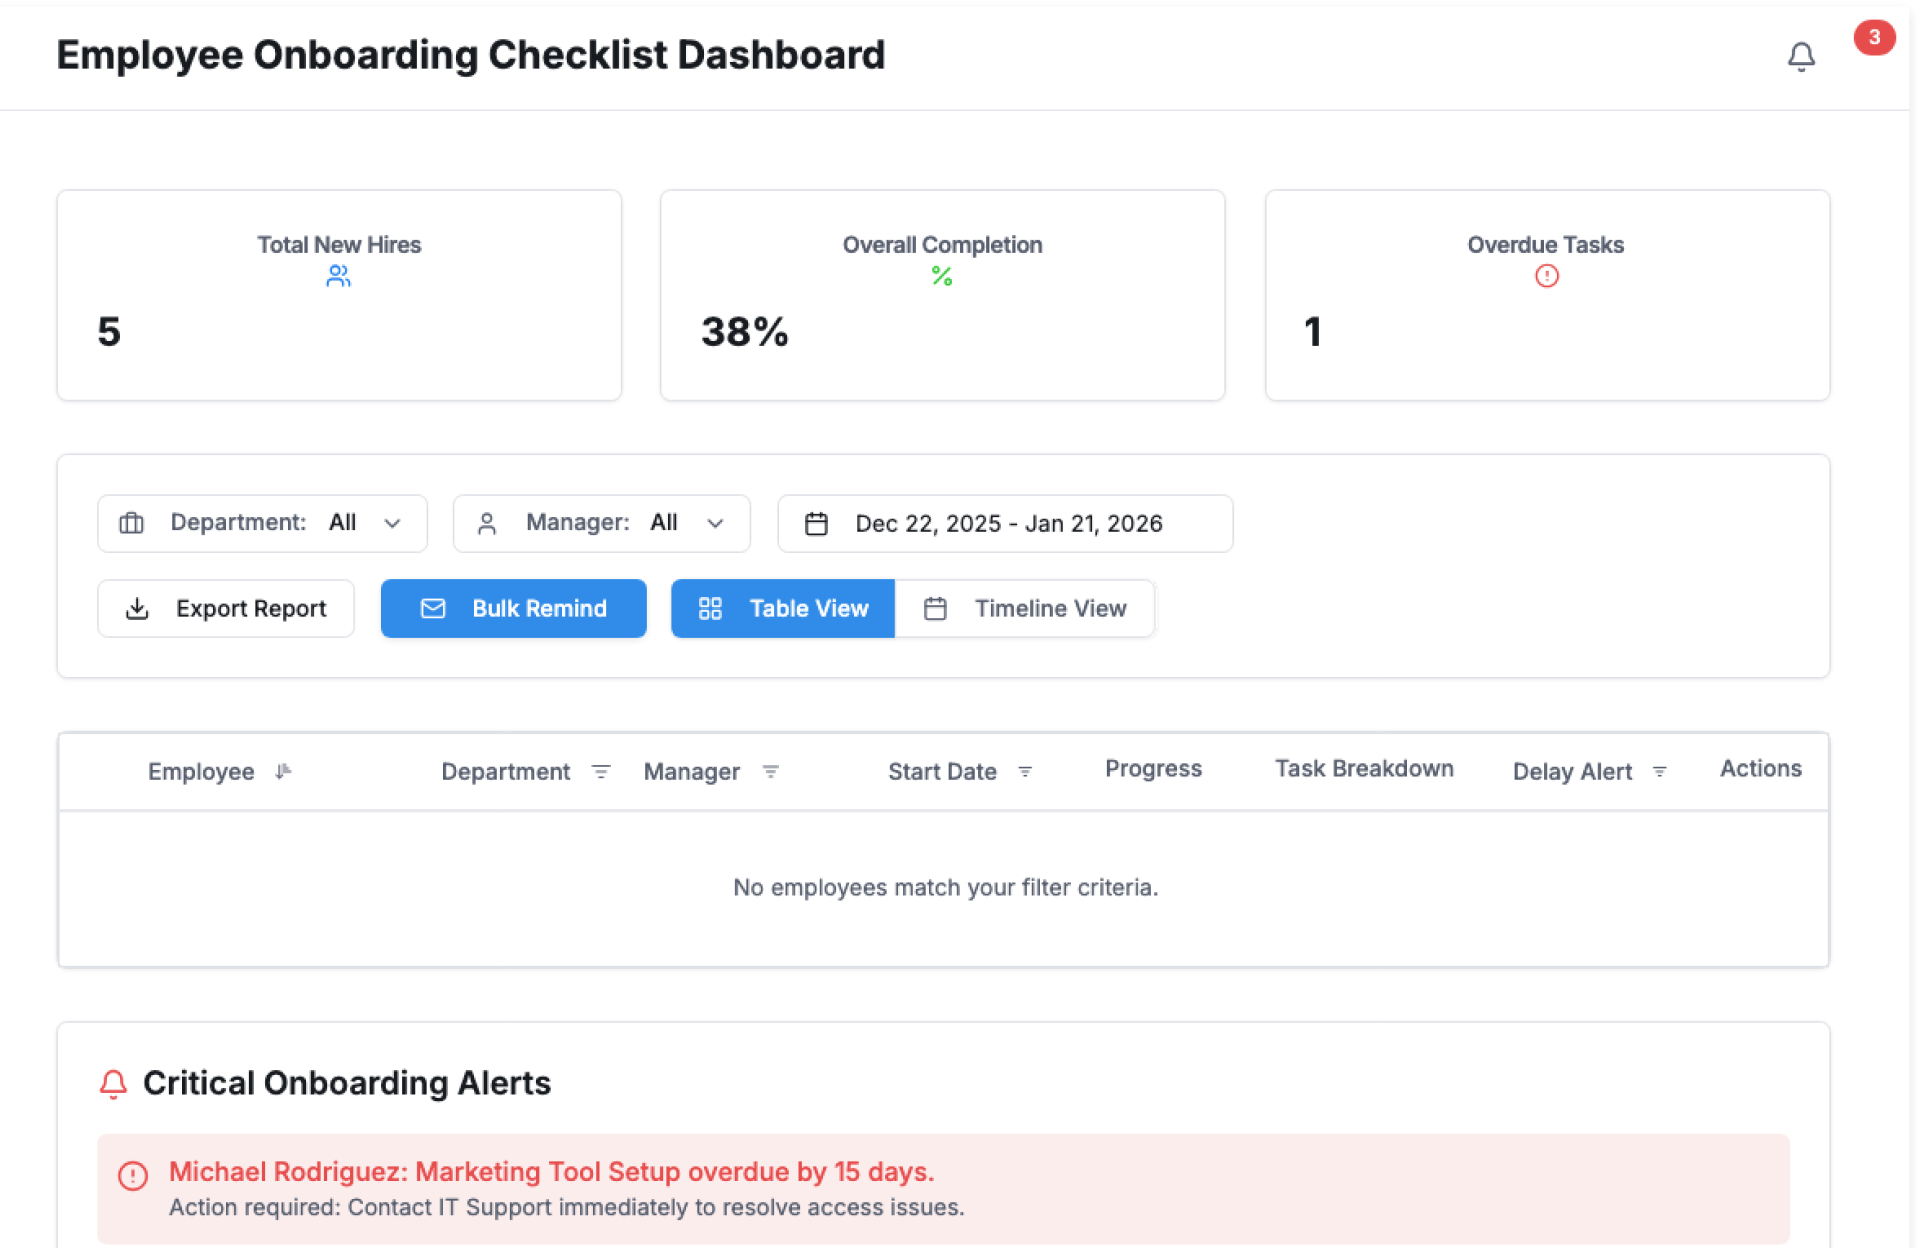
Task: Click the Export Report button
Action: (226, 608)
